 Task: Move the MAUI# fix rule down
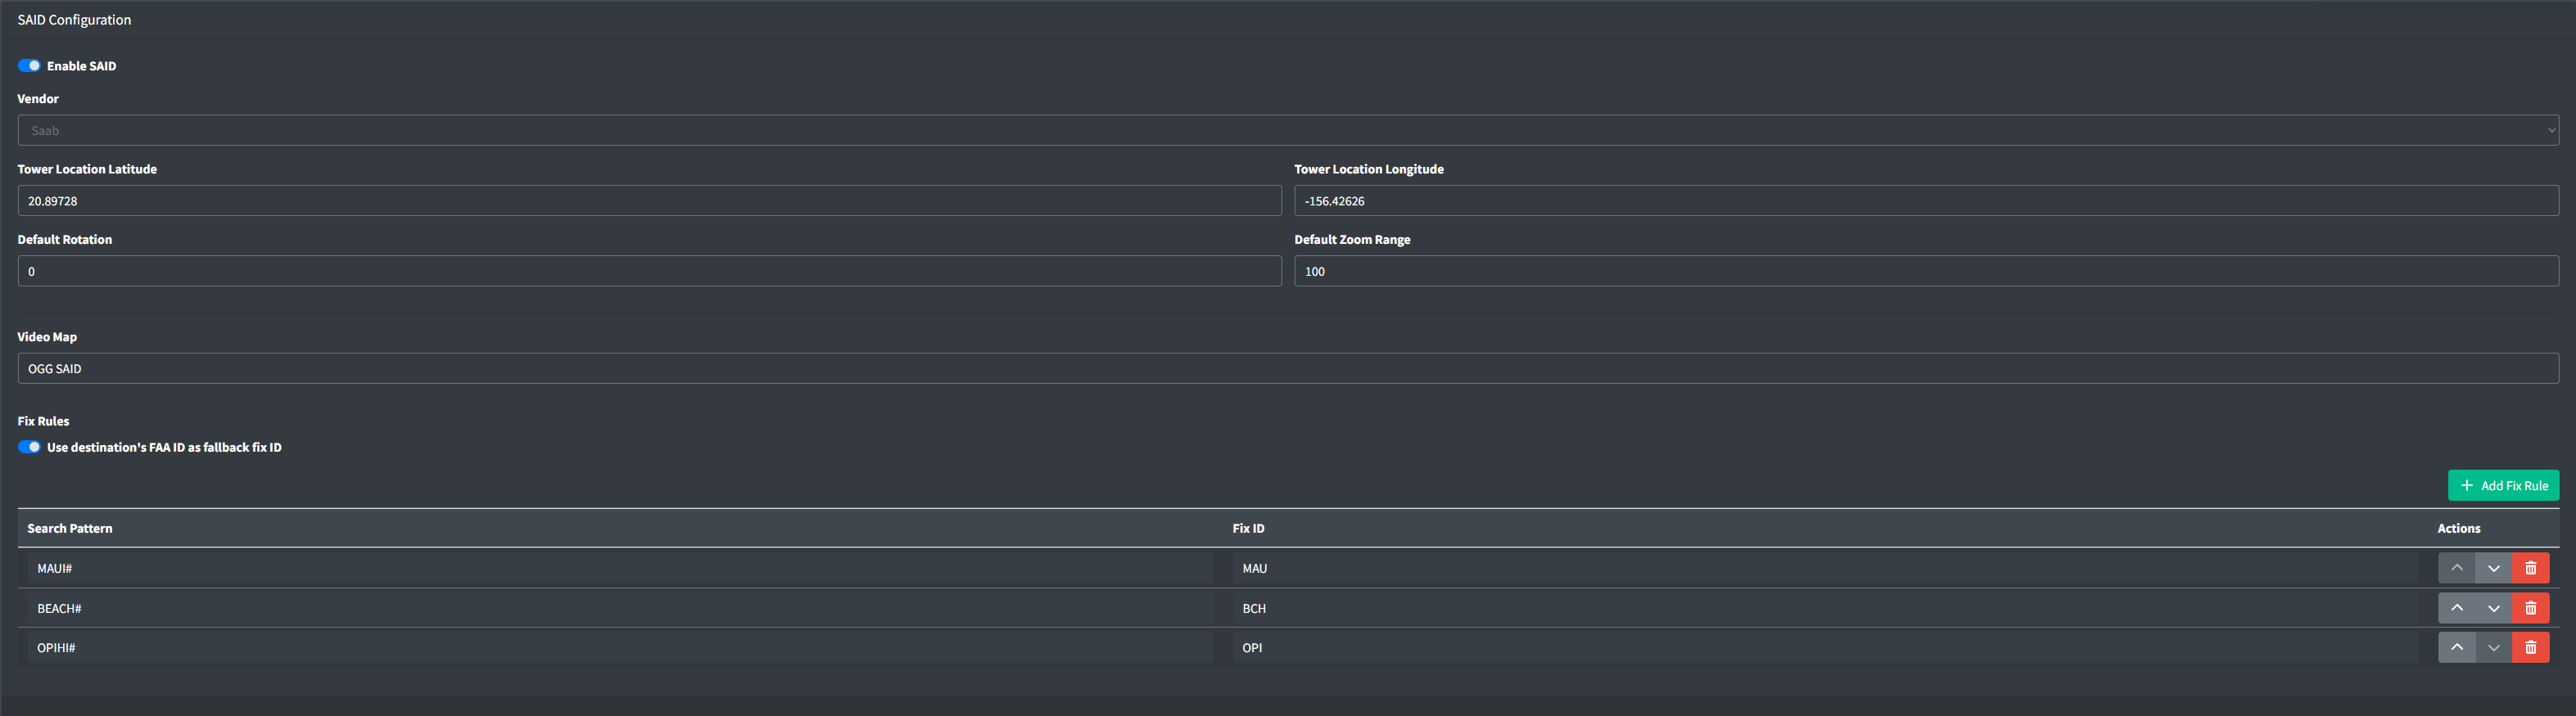pos(2493,568)
